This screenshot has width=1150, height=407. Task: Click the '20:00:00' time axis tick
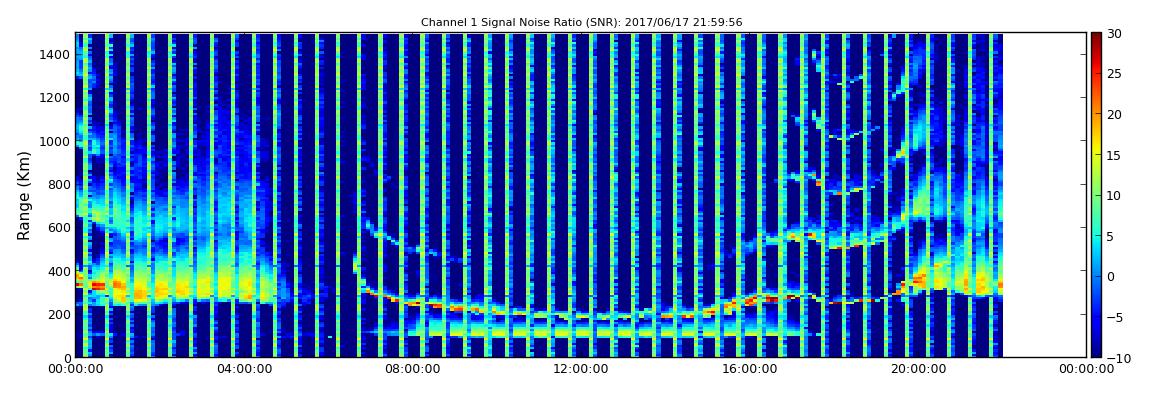916,370
